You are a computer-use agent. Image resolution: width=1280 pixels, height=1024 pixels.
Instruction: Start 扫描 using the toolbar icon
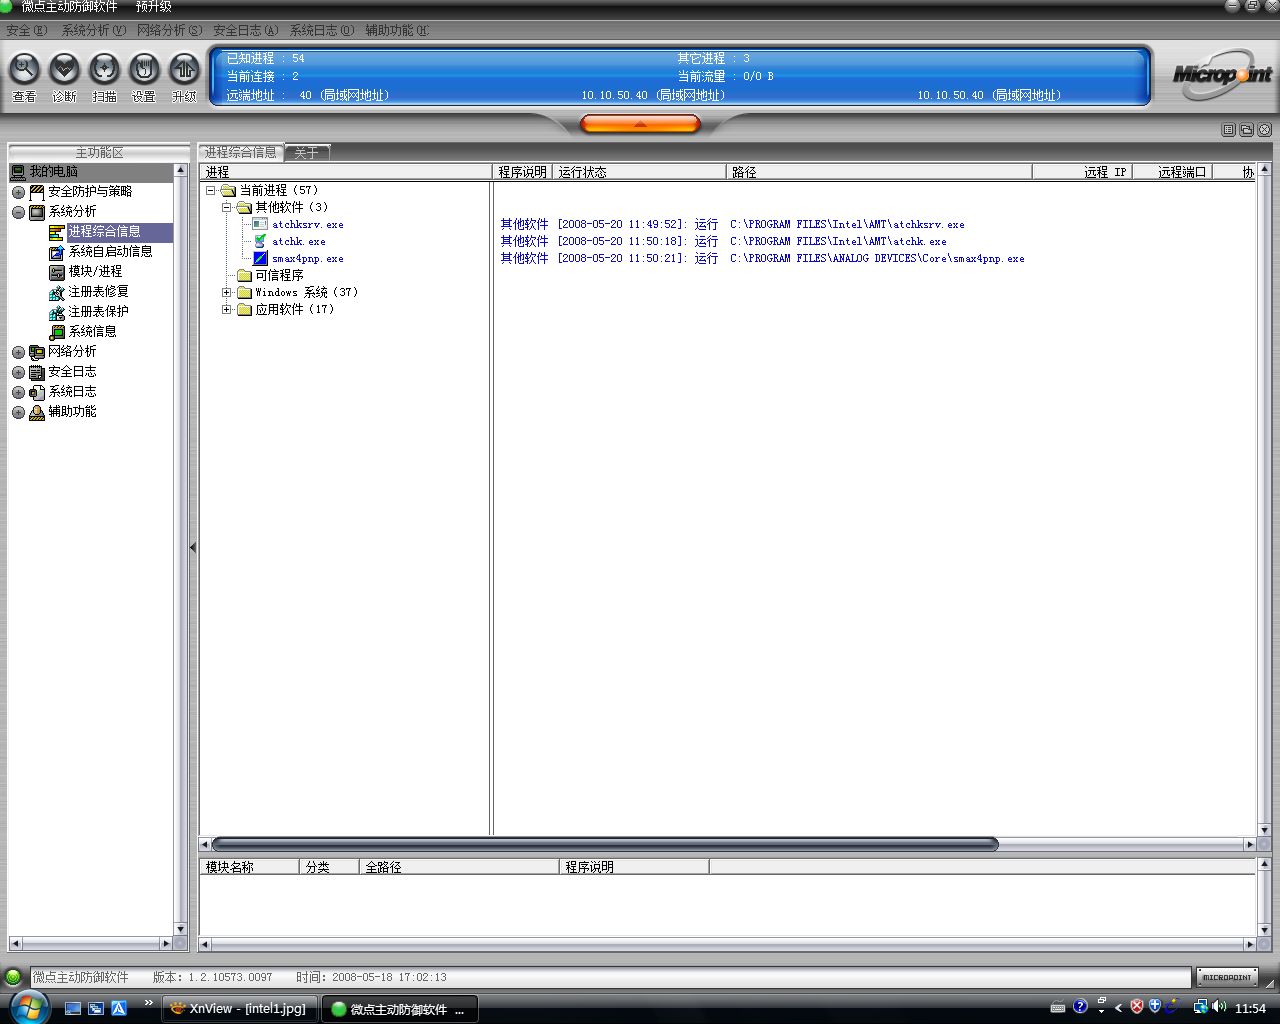click(104, 69)
